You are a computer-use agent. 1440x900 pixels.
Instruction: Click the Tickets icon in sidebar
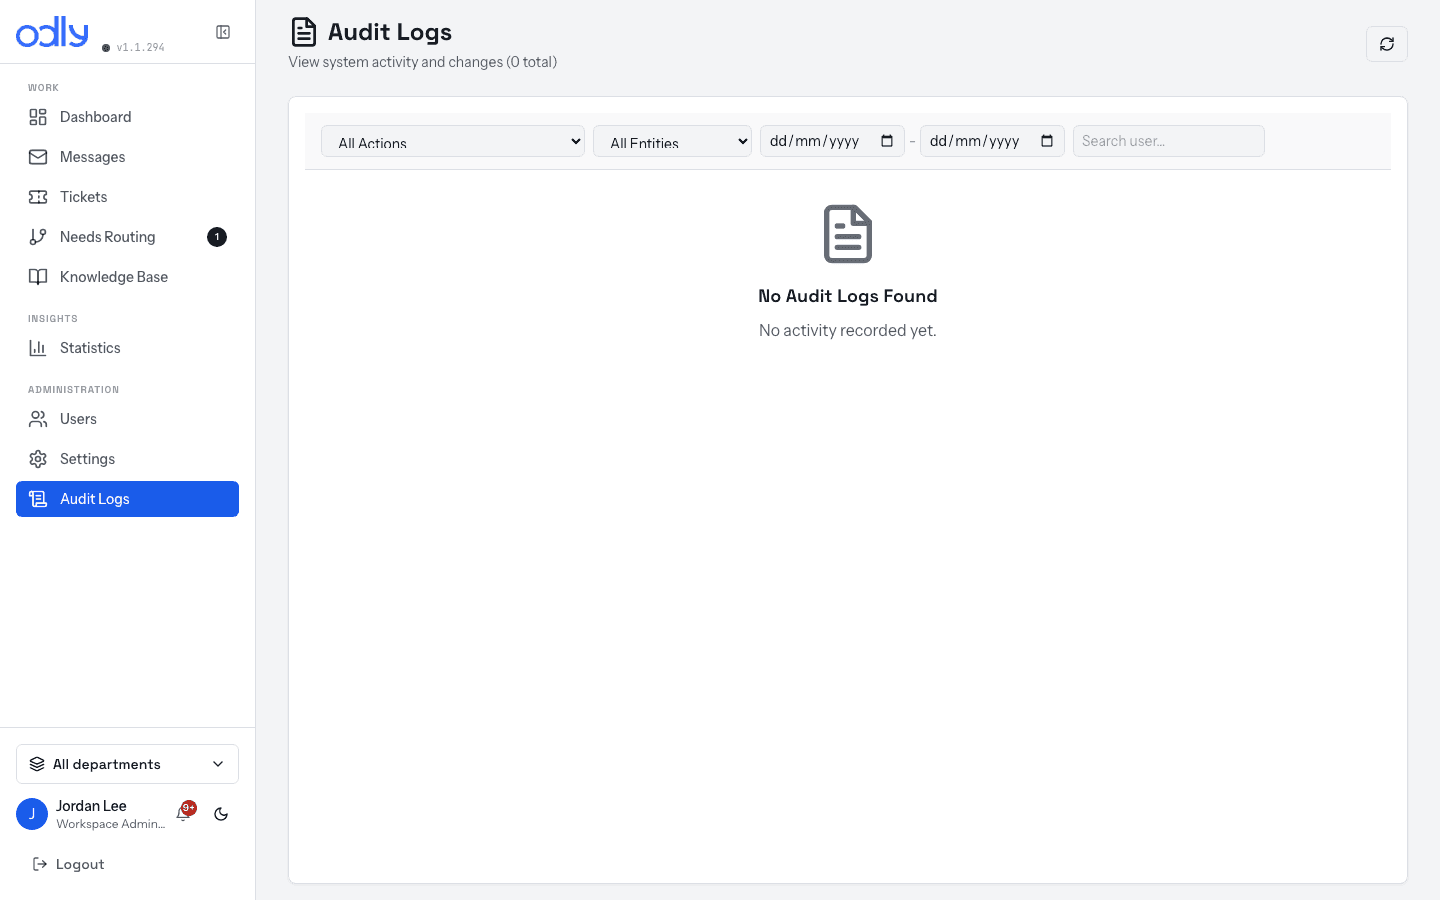pyautogui.click(x=38, y=197)
